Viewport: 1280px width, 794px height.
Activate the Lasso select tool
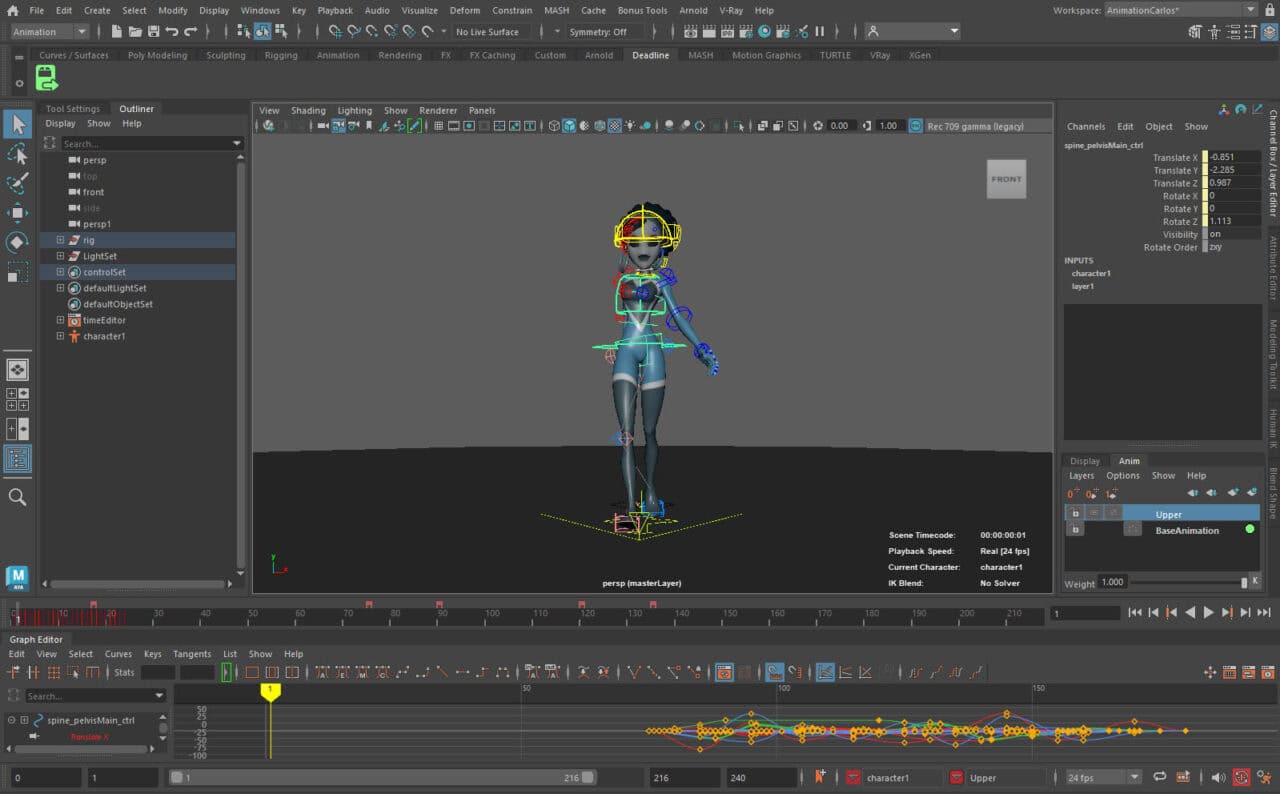pyautogui.click(x=18, y=154)
